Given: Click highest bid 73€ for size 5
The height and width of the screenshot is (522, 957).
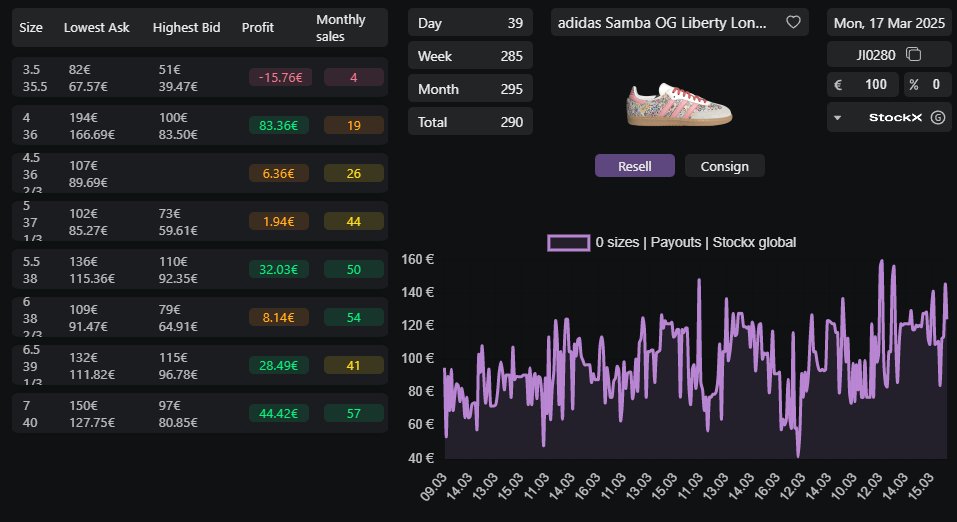Looking at the screenshot, I should pyautogui.click(x=170, y=214).
